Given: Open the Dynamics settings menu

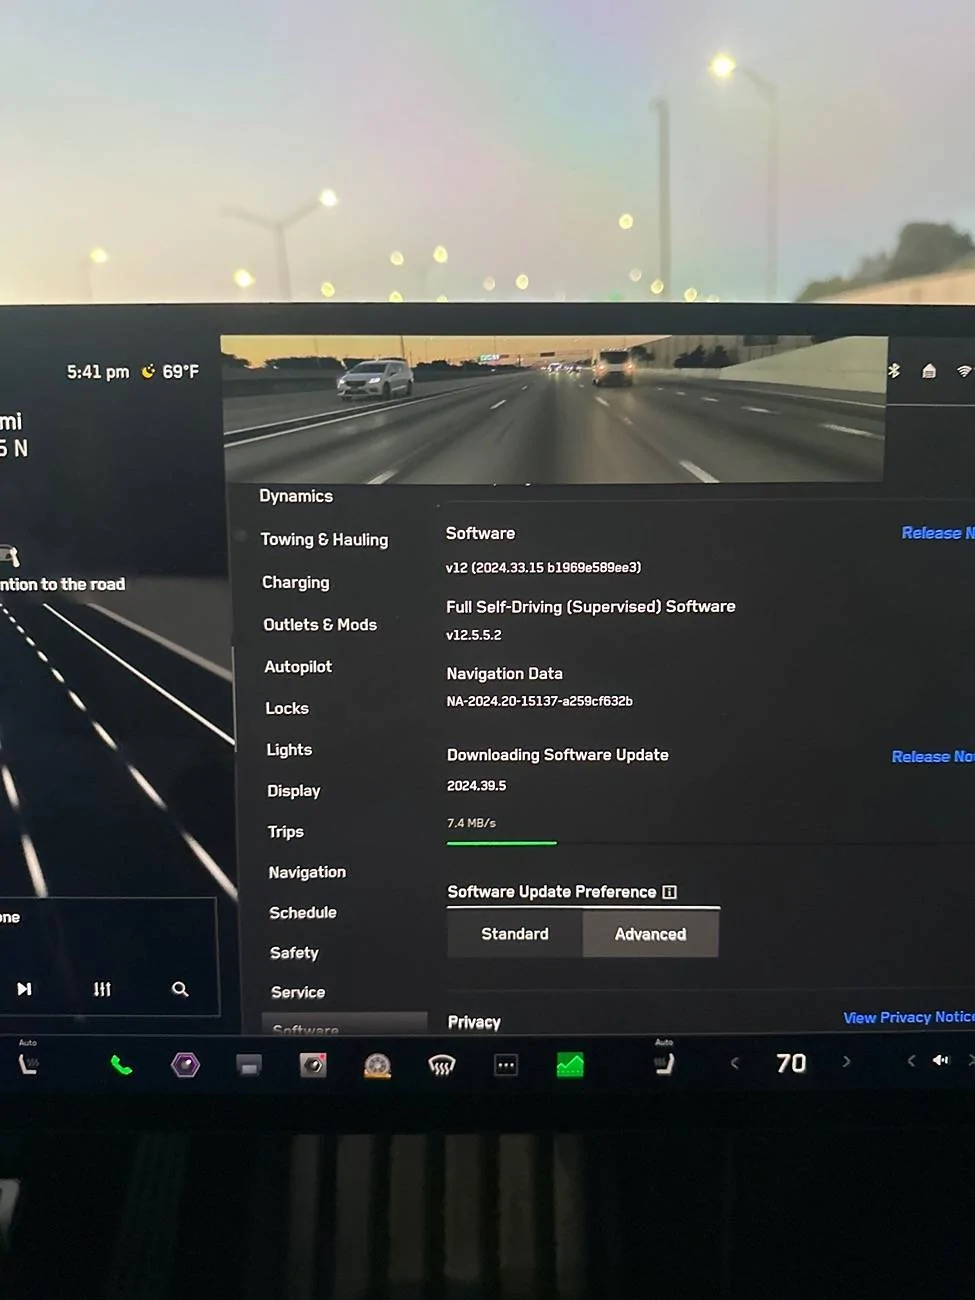Looking at the screenshot, I should [x=296, y=496].
